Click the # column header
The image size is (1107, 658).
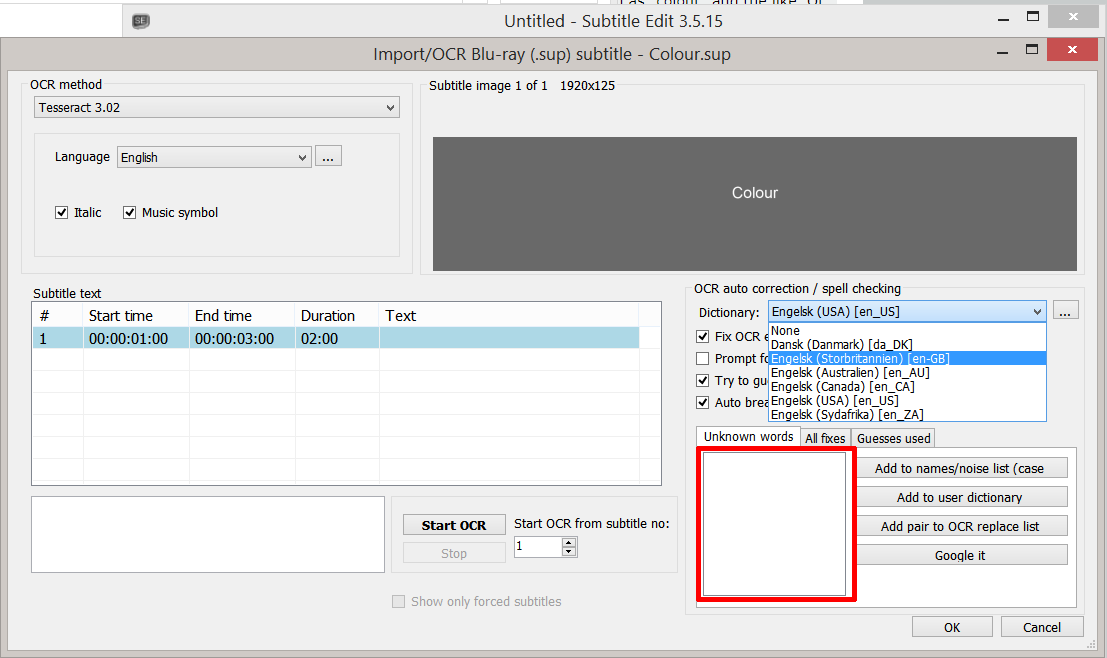pos(58,316)
